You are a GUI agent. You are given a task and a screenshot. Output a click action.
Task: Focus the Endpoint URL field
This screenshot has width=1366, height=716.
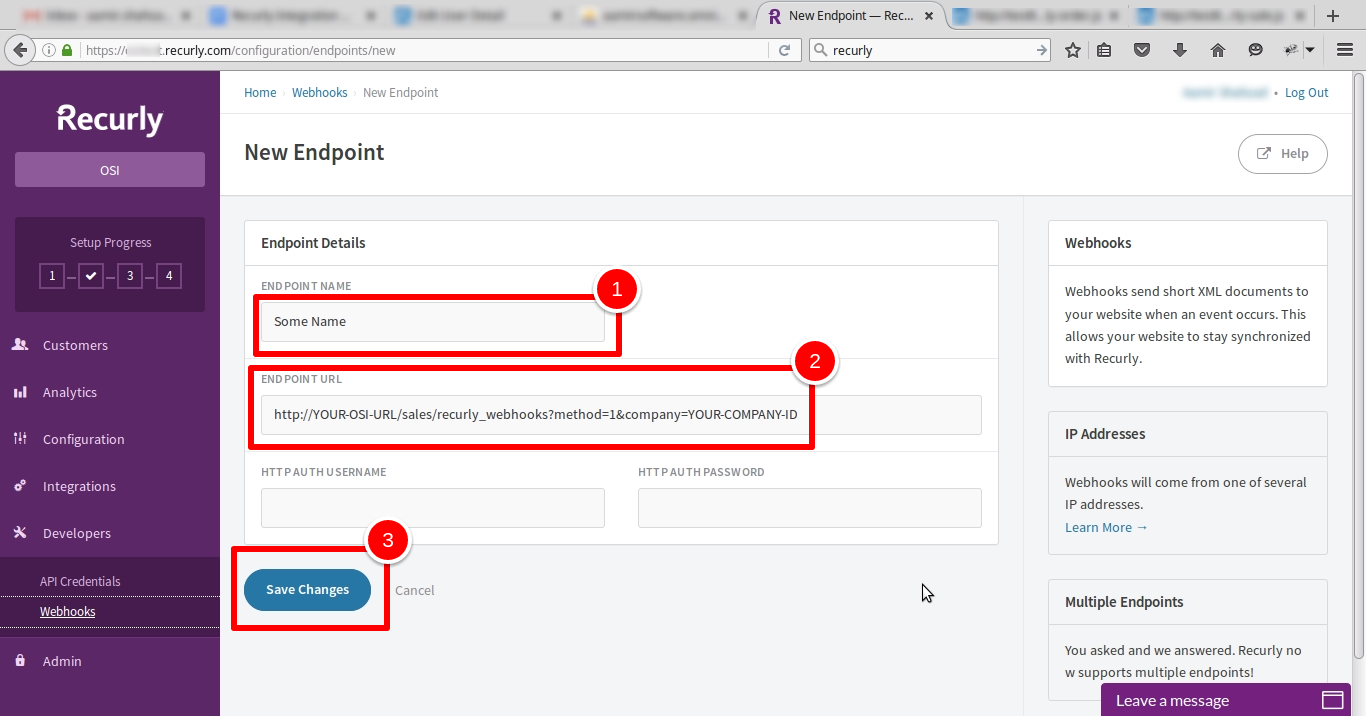[x=621, y=415]
